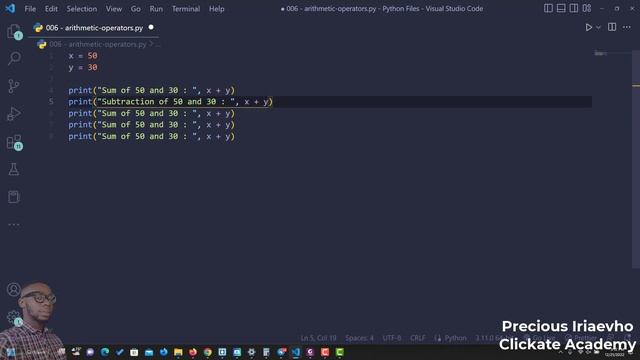Click the text "y = 30" on line 2
The height and width of the screenshot is (360, 640).
83,67
